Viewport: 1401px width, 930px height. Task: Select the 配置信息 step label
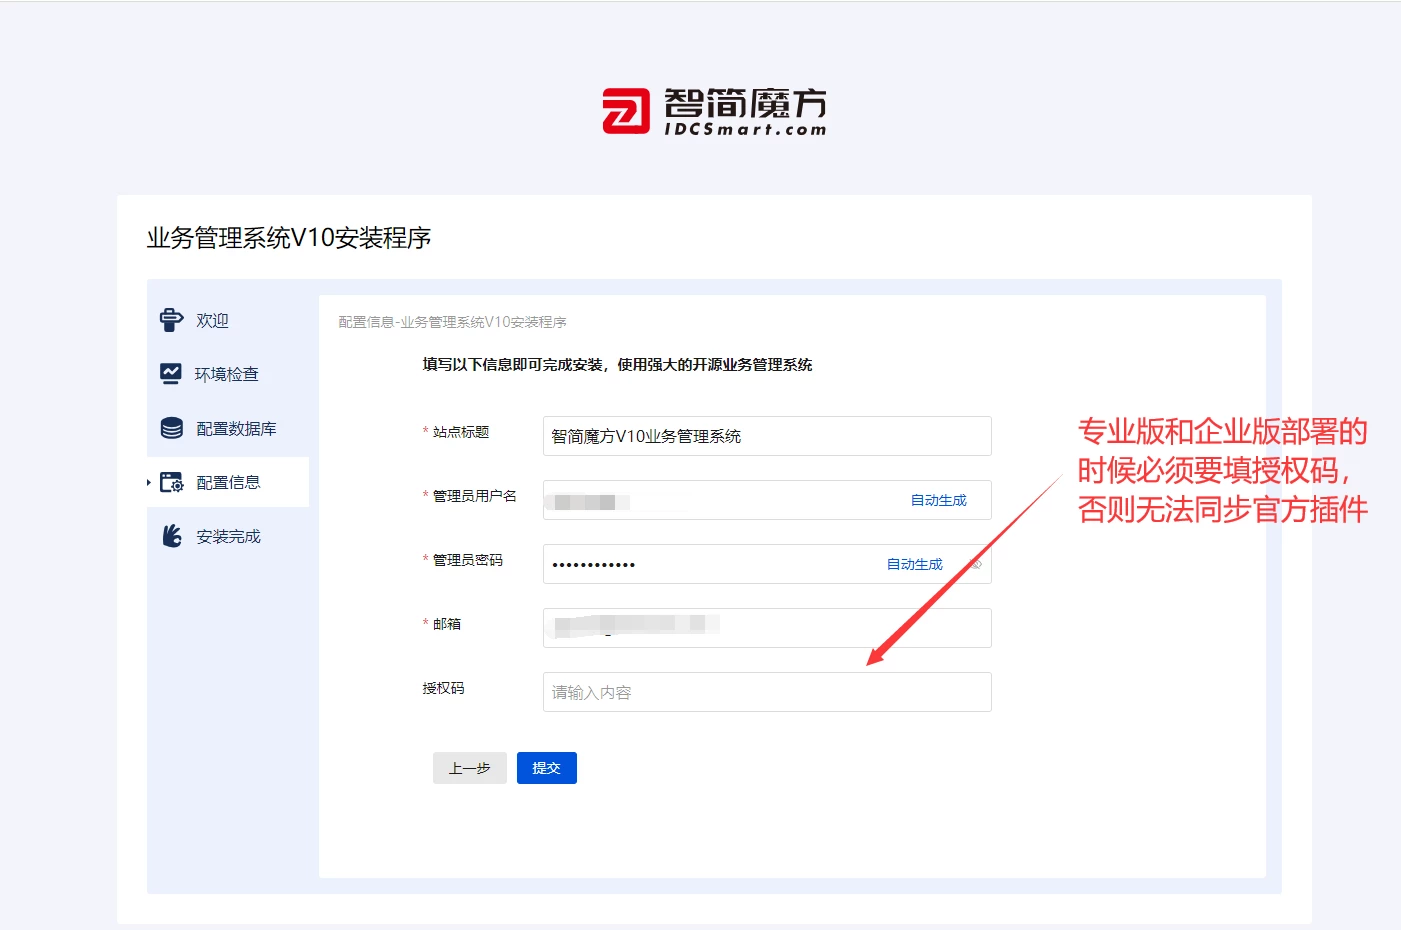tap(228, 483)
